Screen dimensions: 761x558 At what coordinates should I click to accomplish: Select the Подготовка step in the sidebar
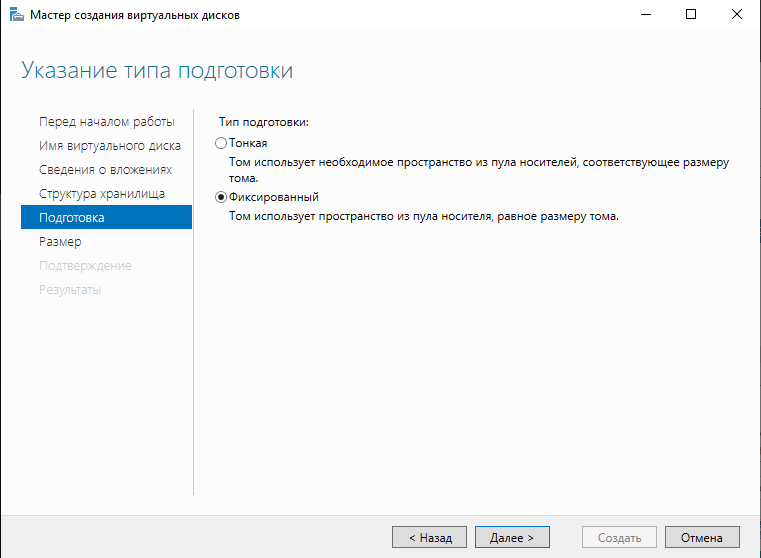coord(106,218)
